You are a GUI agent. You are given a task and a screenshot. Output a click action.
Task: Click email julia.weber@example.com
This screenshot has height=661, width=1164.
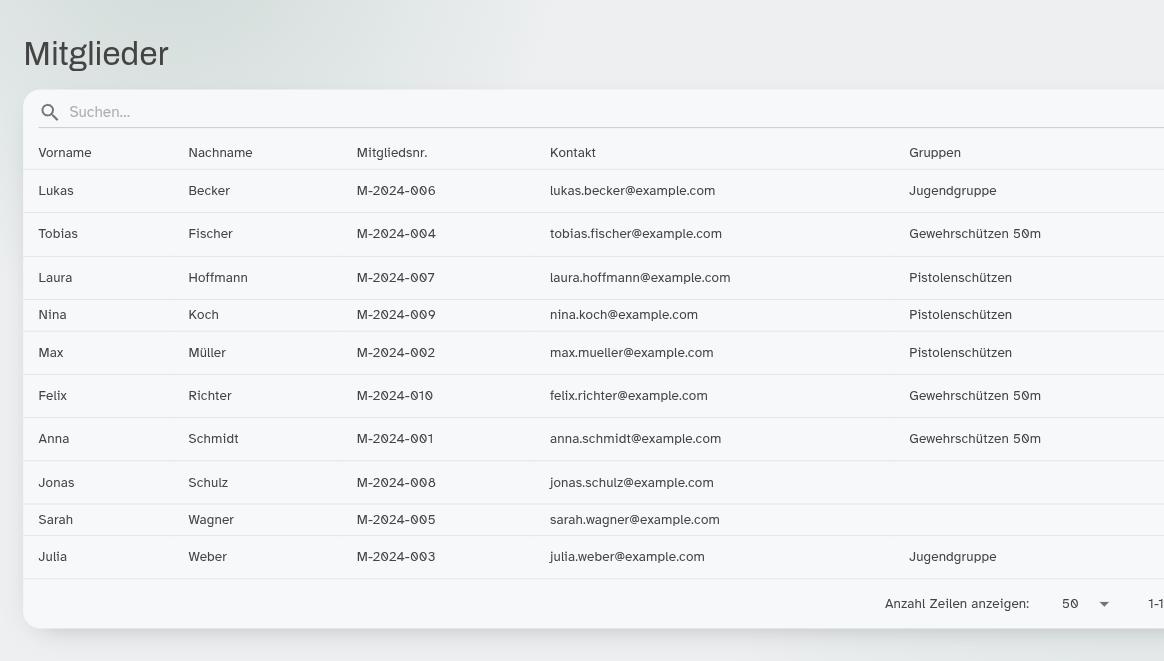(x=627, y=557)
